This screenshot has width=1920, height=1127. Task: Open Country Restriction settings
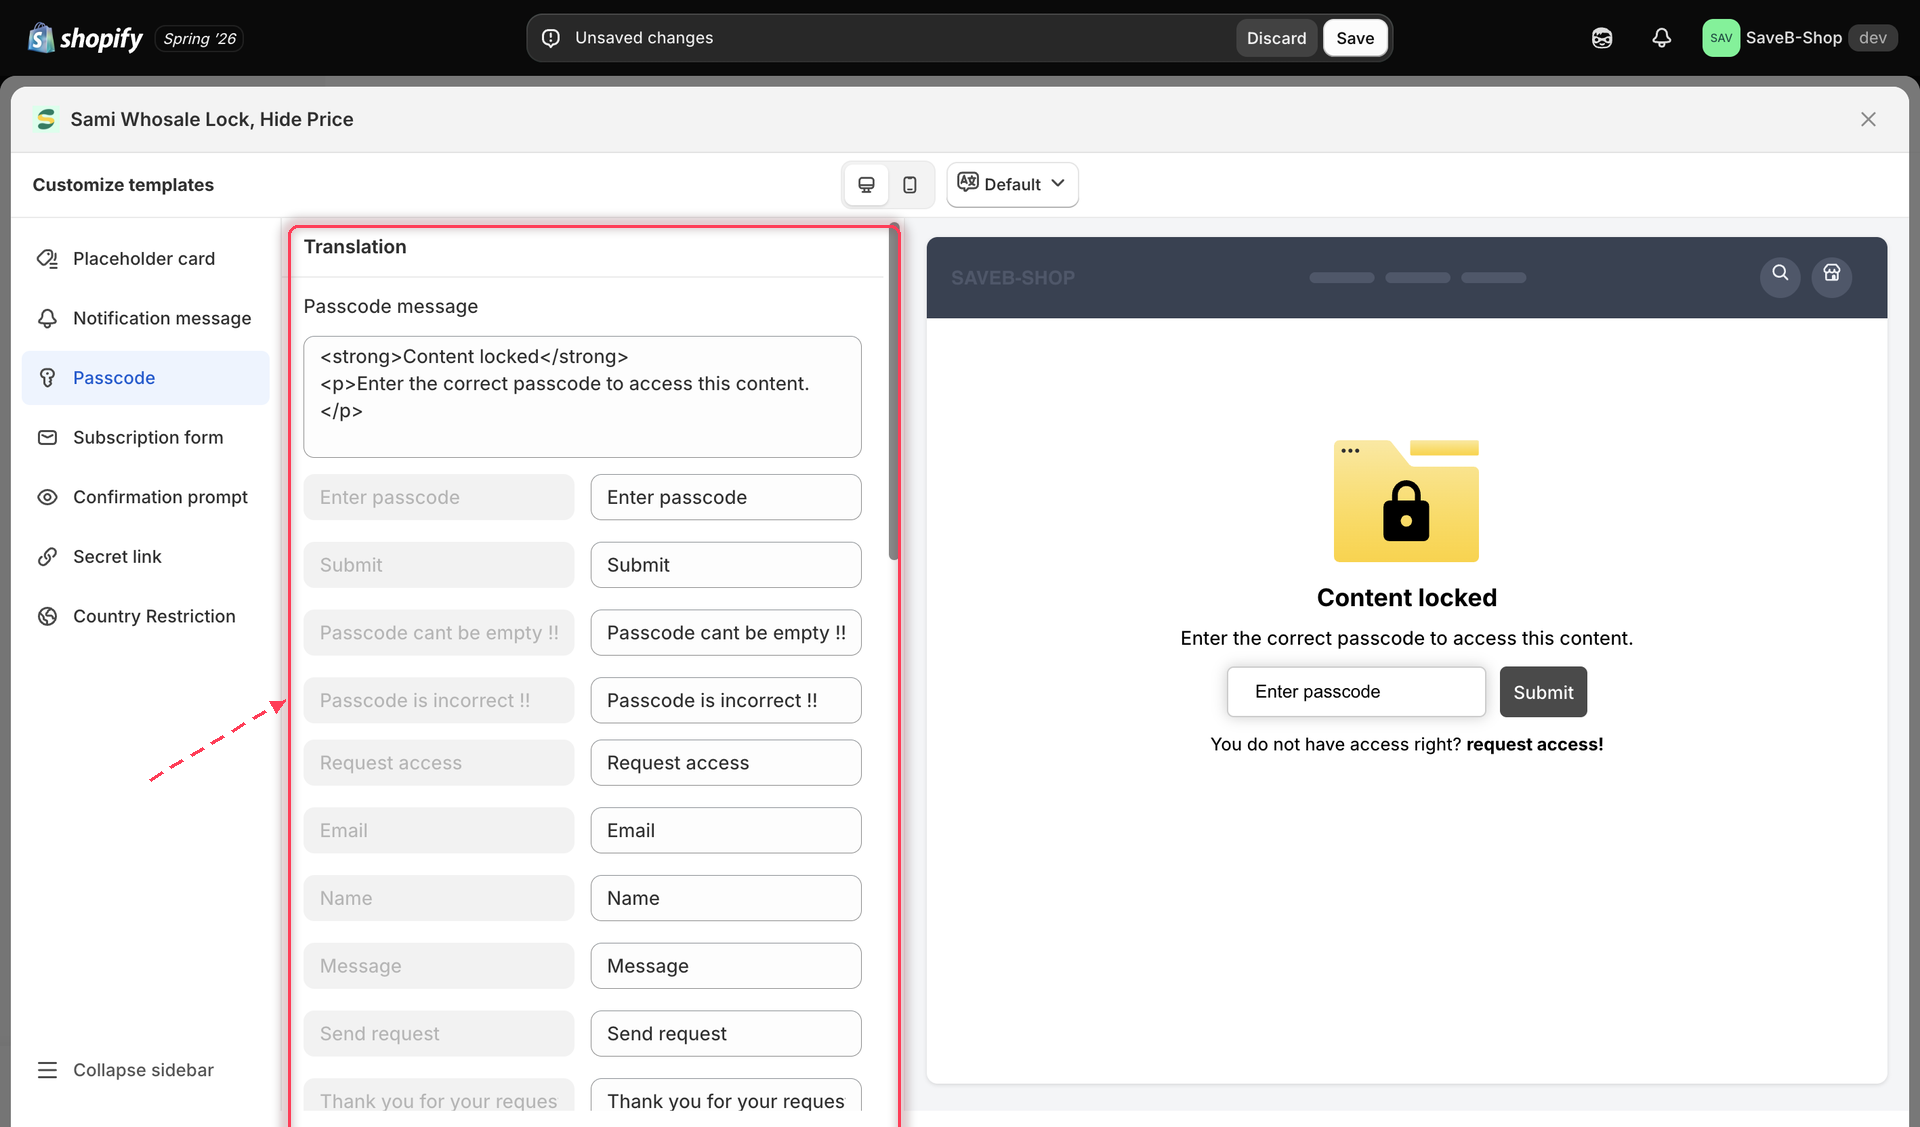coord(145,616)
